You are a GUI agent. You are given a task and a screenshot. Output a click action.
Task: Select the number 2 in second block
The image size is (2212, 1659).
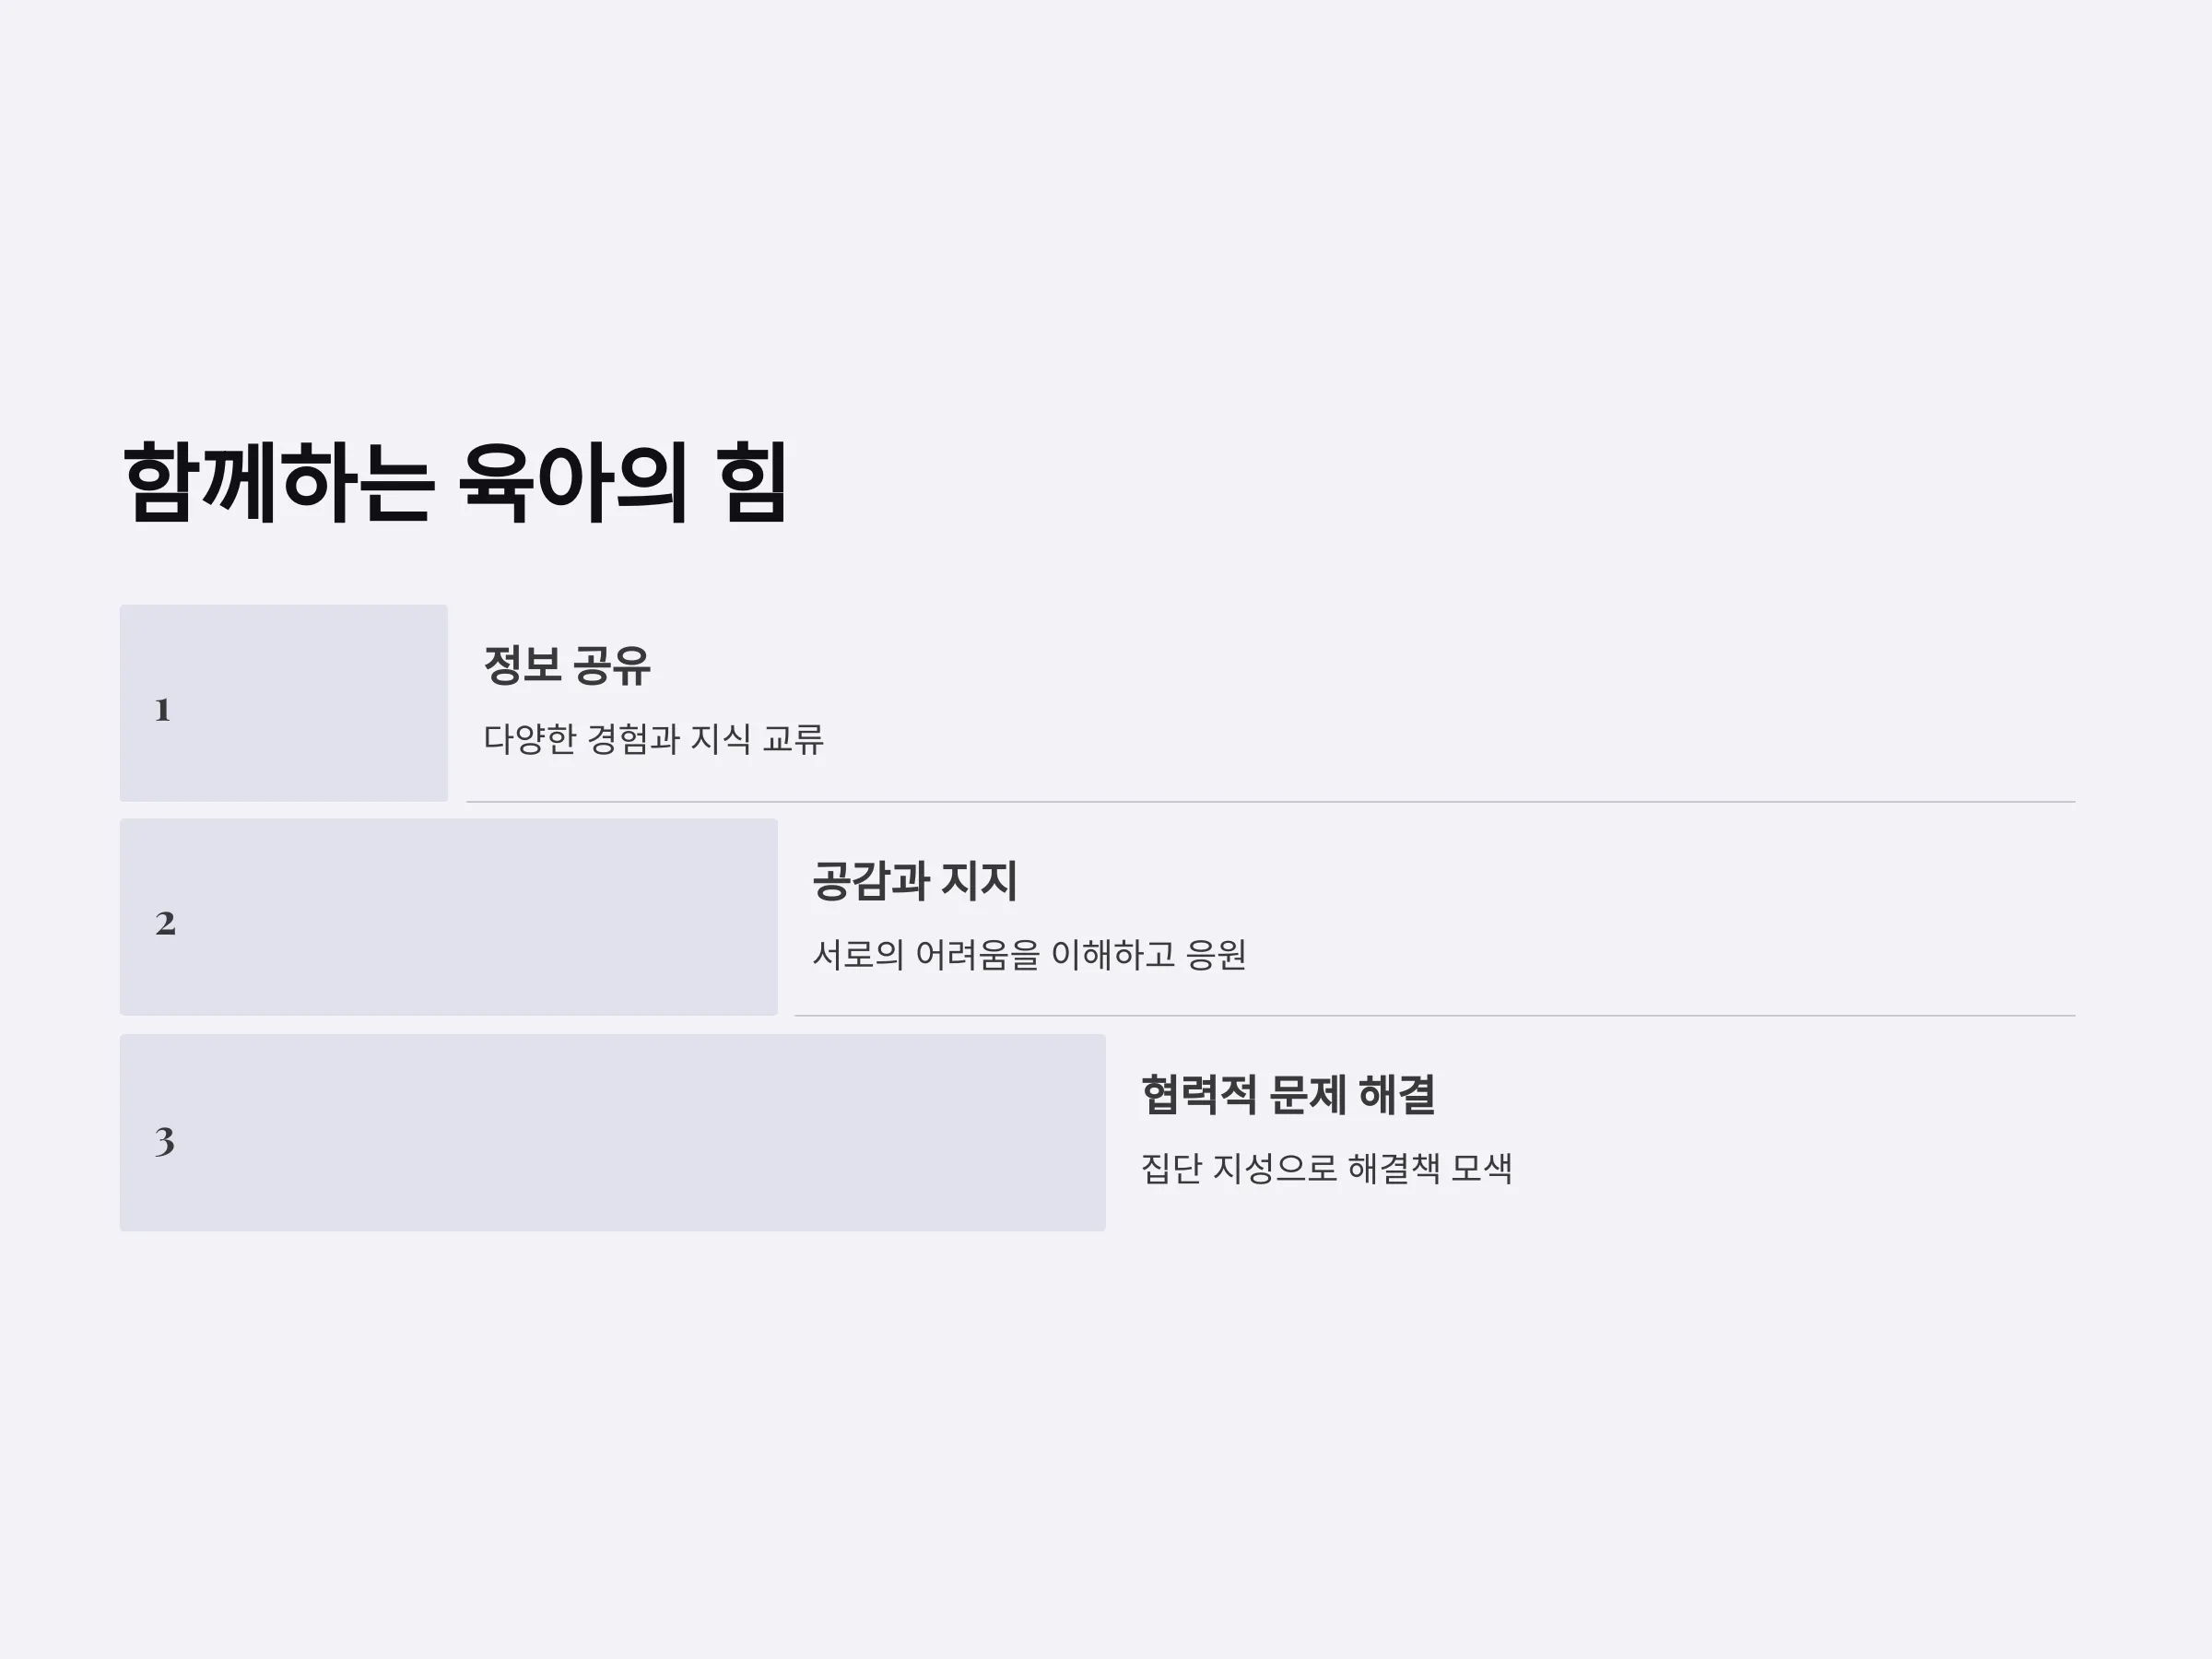coord(166,923)
